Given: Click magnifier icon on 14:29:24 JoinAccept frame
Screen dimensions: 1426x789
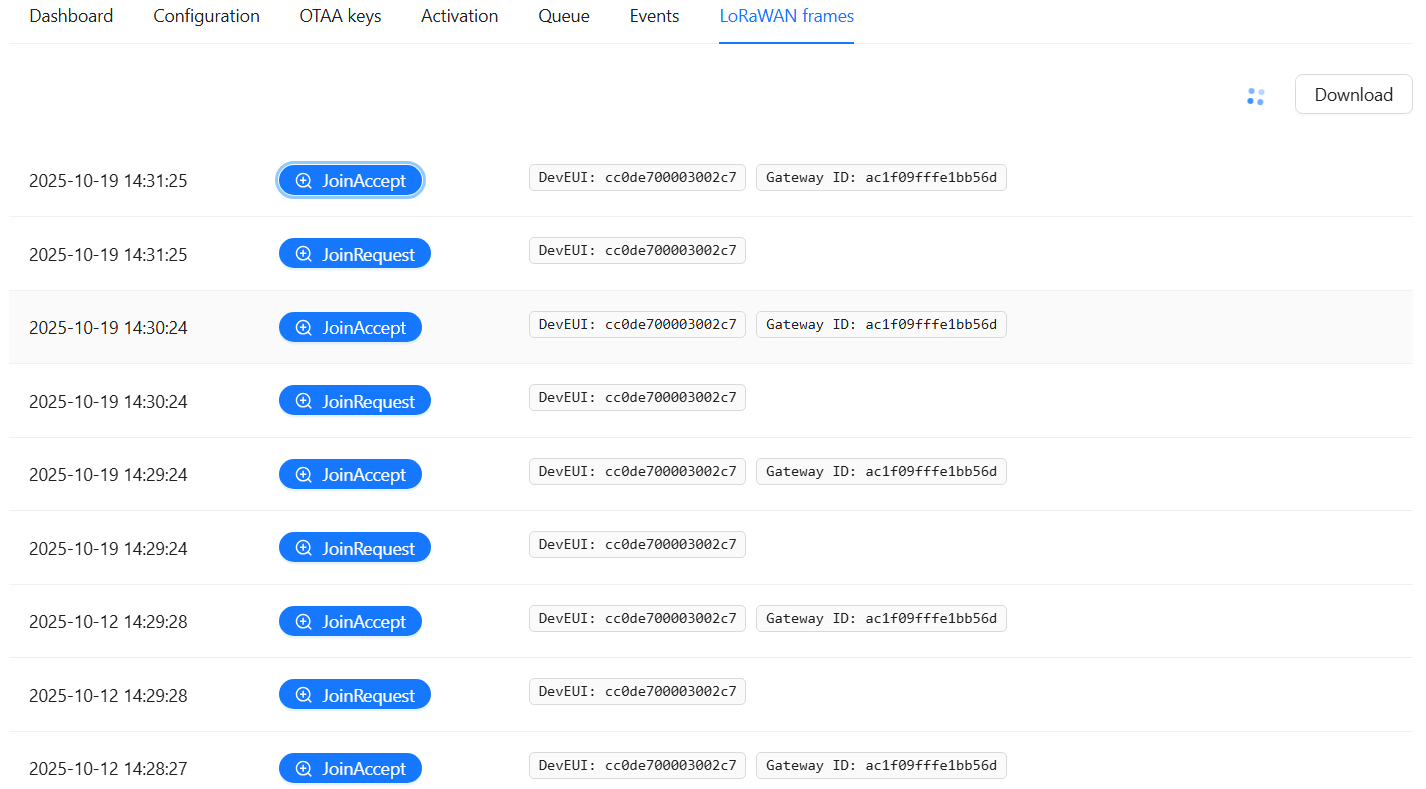Looking at the screenshot, I should tap(304, 475).
